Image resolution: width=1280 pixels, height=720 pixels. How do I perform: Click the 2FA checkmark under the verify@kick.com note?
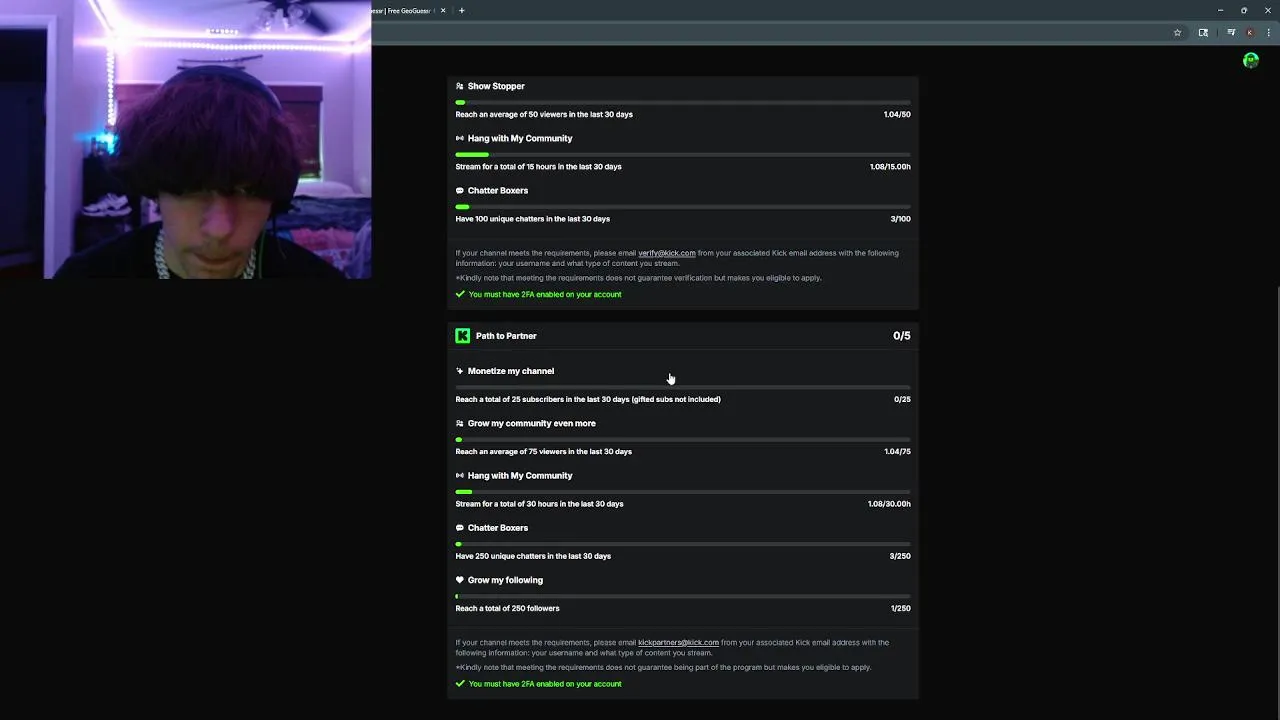(x=460, y=294)
